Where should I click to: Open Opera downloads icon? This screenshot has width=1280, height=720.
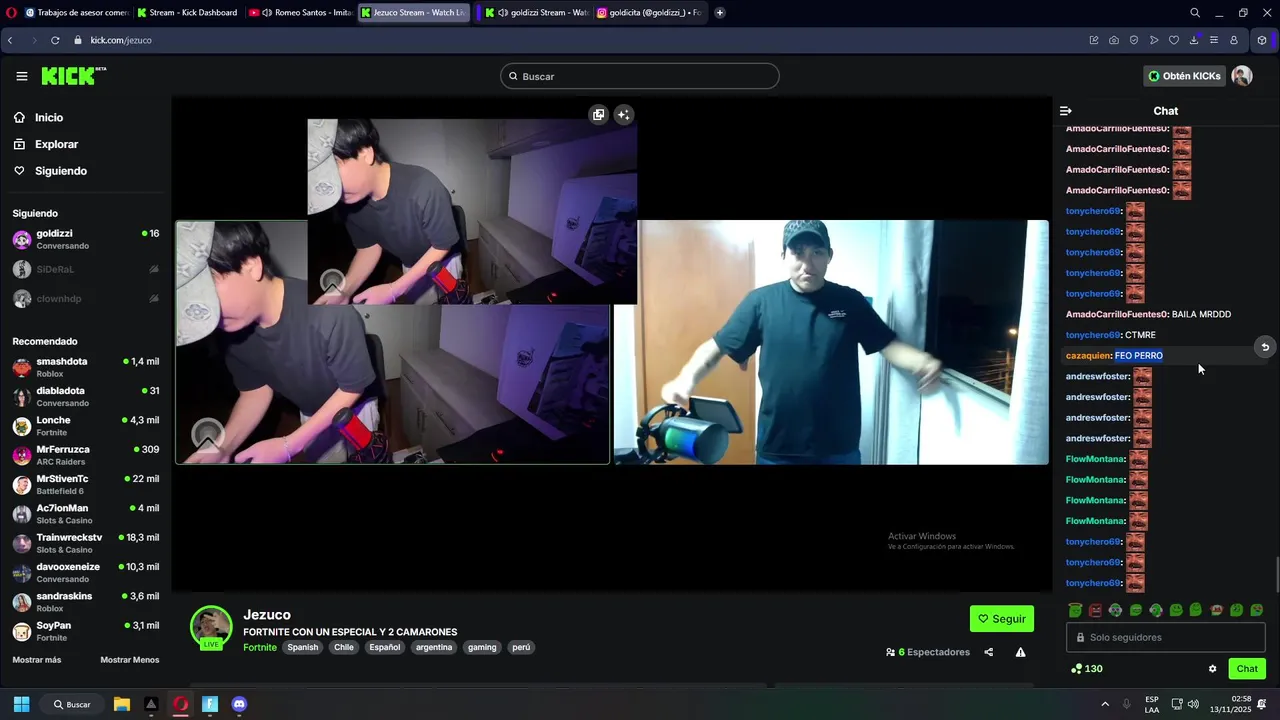point(1194,40)
